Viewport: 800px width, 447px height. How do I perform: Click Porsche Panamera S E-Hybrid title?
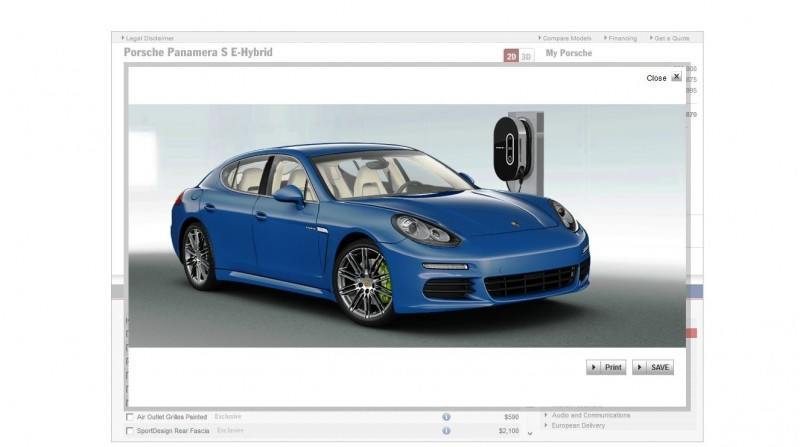[x=198, y=53]
